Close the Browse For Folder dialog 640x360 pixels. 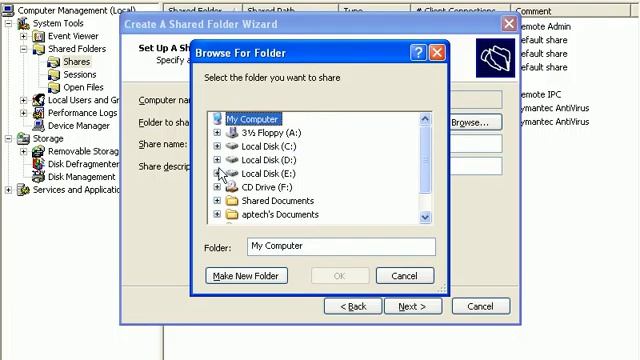click(437, 53)
